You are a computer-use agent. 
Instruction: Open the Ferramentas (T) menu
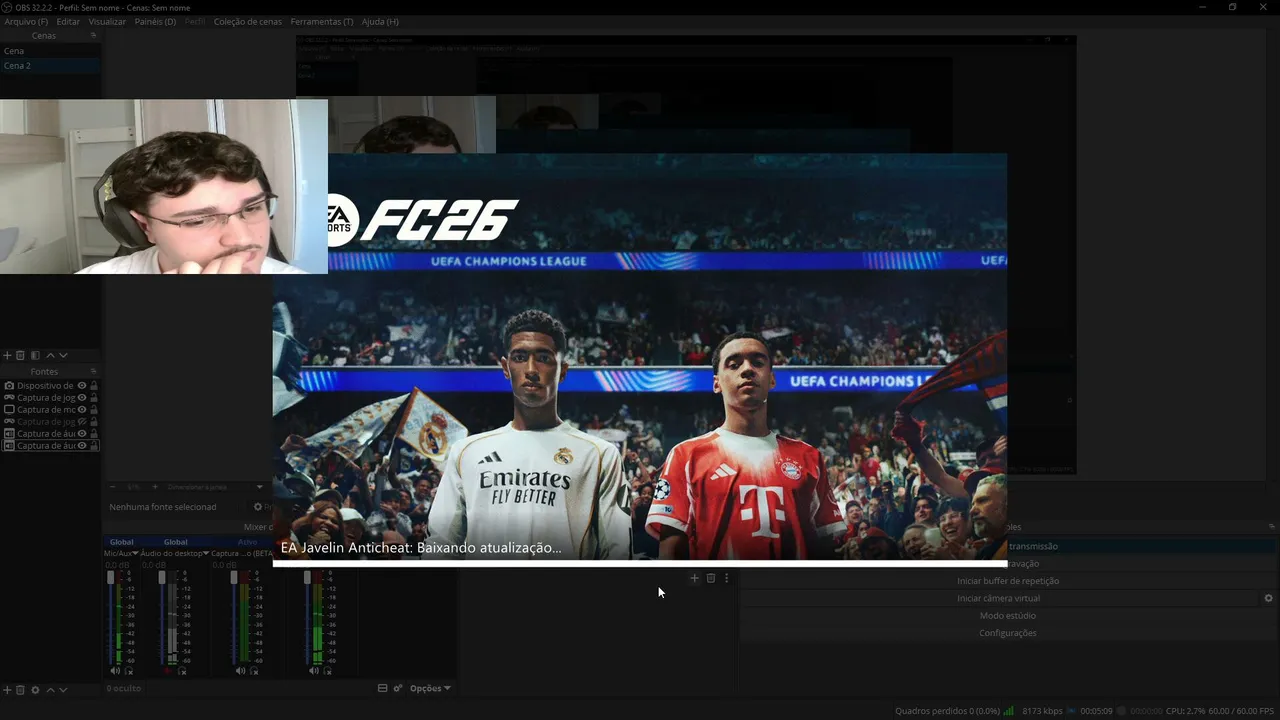(322, 21)
